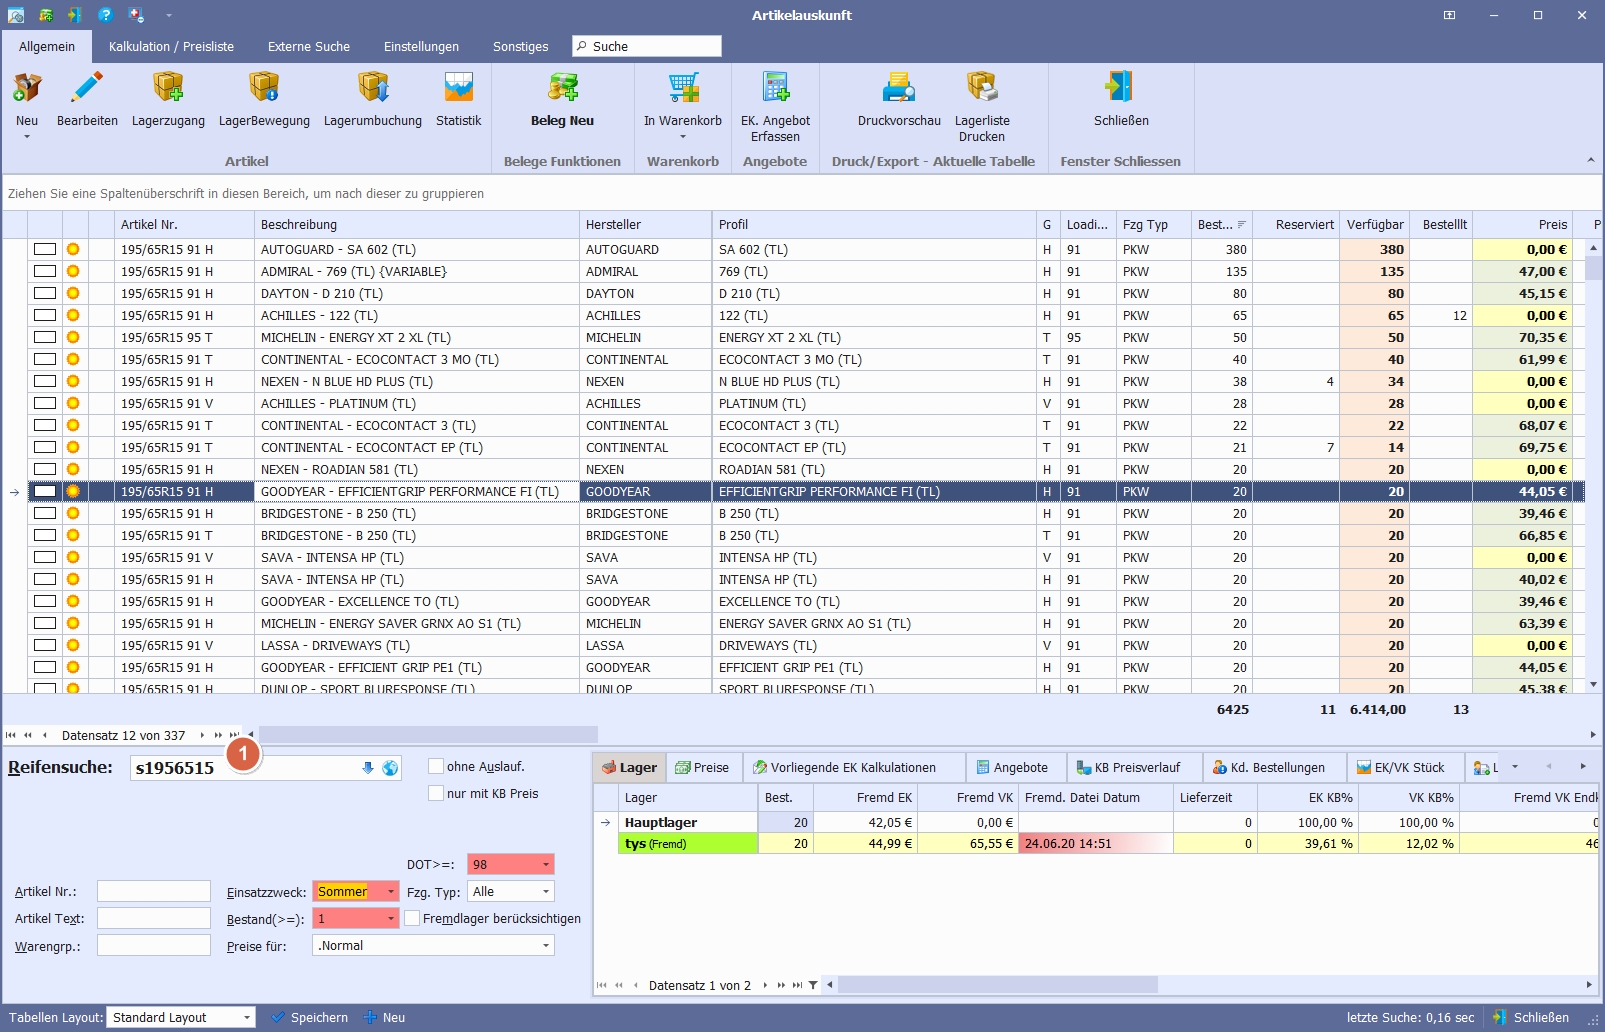1605x1032 pixels.
Task: Open Bearbeiten pencil tool
Action: click(x=87, y=88)
